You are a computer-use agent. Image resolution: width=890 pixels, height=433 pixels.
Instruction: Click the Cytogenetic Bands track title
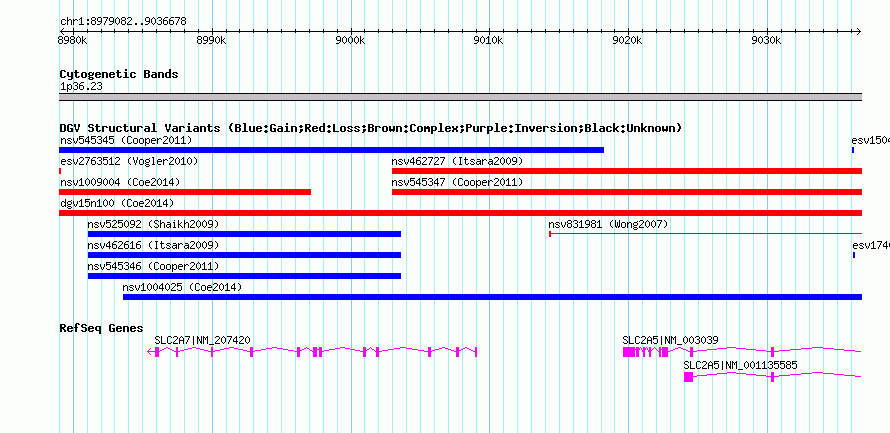(x=119, y=74)
